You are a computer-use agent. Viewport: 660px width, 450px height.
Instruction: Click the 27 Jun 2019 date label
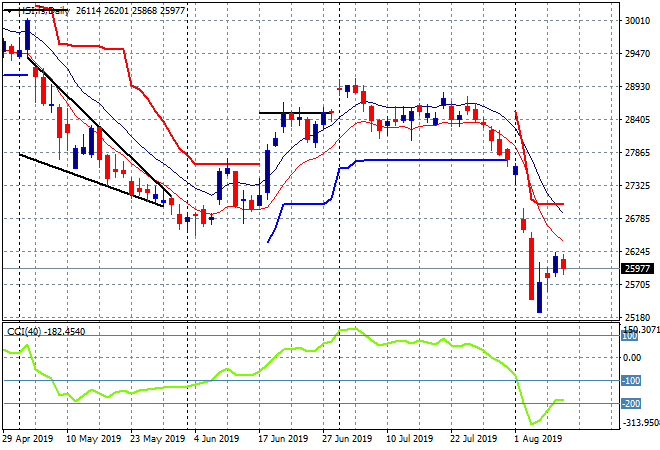coord(347,439)
